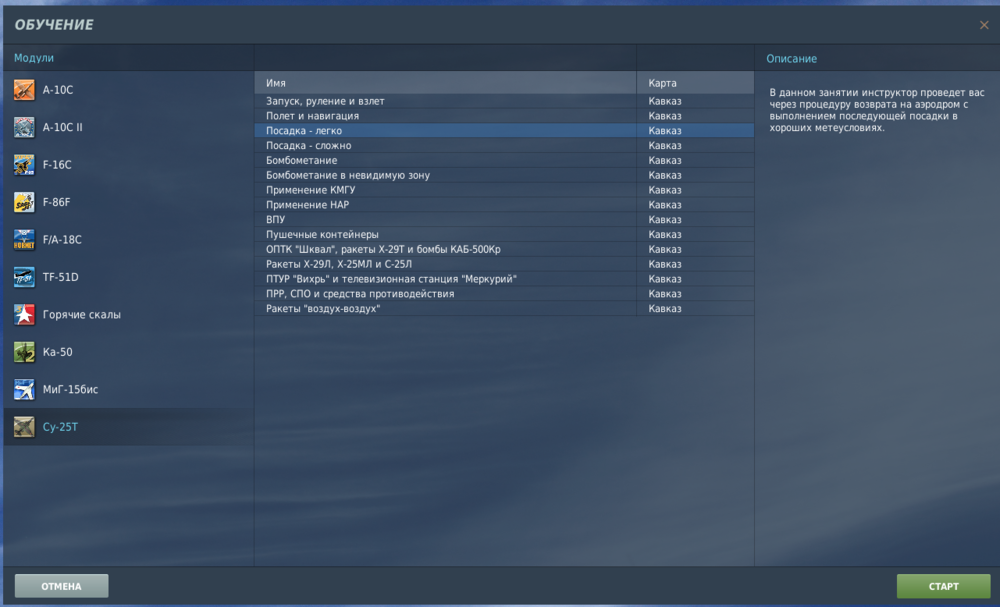1000x607 pixels.
Task: Select lesson Пушечные контейнеры
Action: [x=504, y=235]
